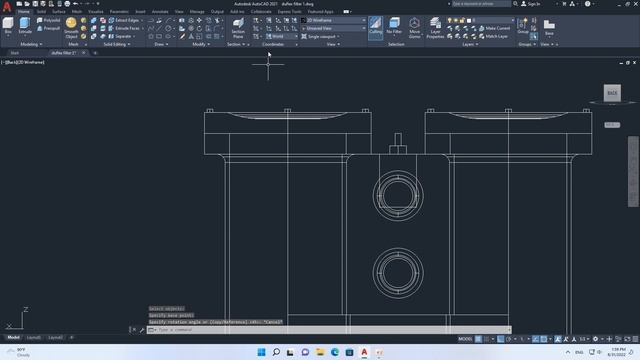640x360 pixels.
Task: Choose the Presspull tool
Action: pyautogui.click(x=48, y=28)
